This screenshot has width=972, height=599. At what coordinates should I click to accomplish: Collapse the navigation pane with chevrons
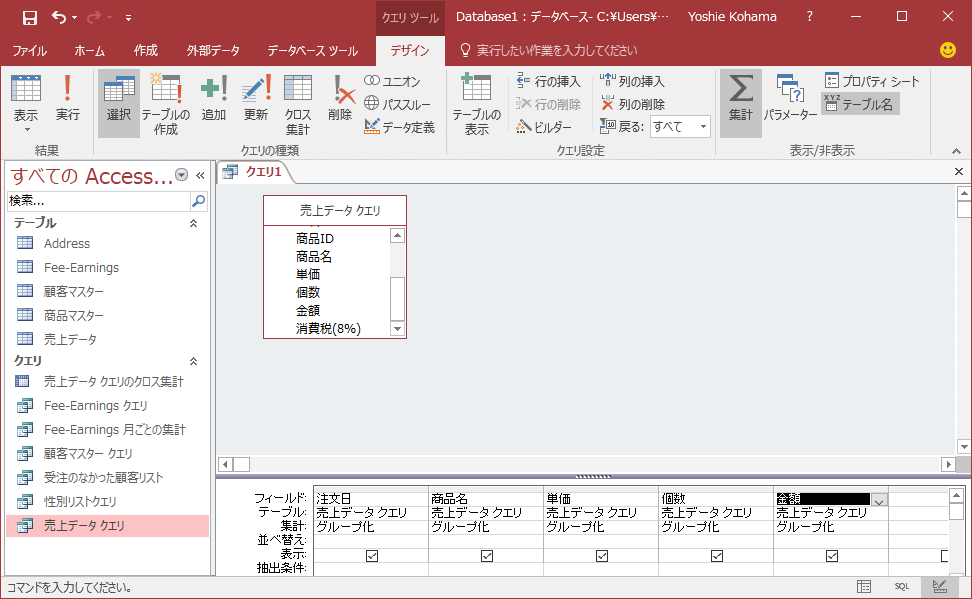pos(200,175)
